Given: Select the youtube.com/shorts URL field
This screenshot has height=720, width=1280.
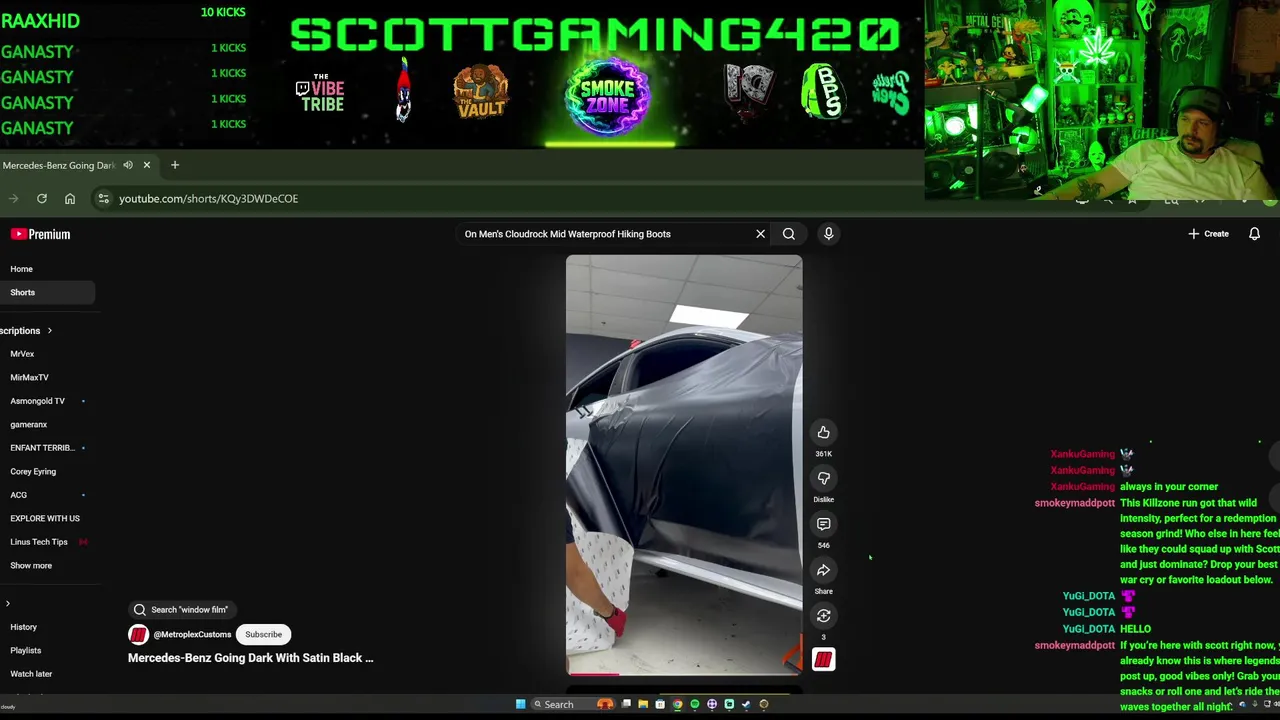Looking at the screenshot, I should click(208, 199).
